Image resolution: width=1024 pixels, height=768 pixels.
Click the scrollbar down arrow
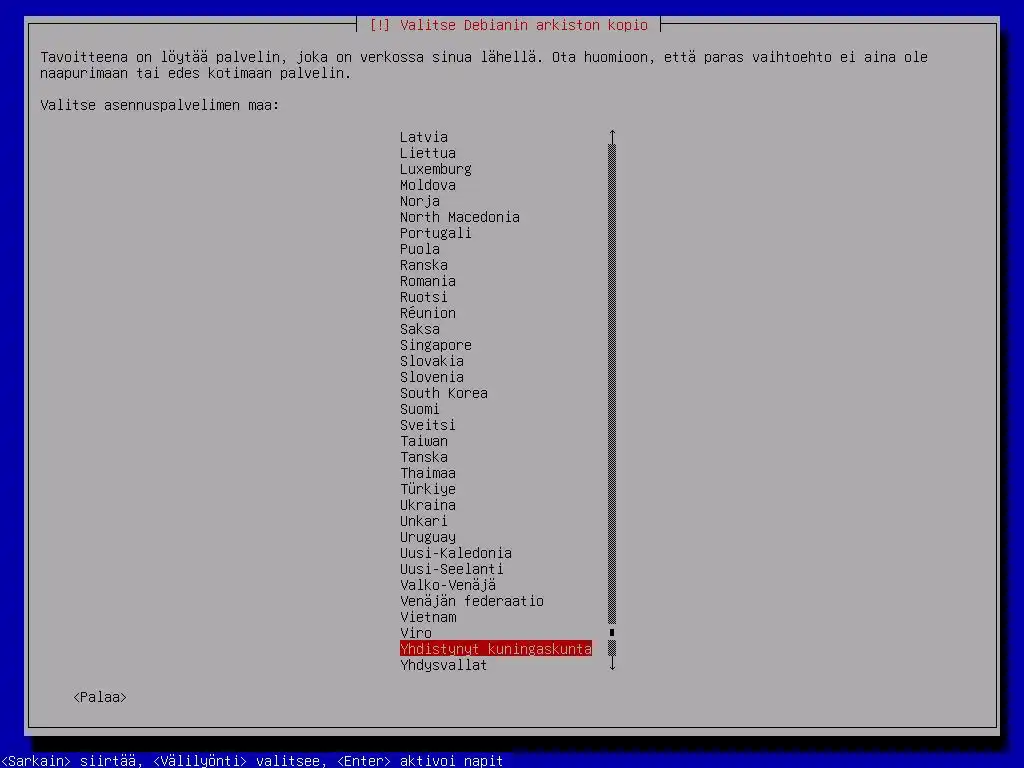[x=612, y=664]
